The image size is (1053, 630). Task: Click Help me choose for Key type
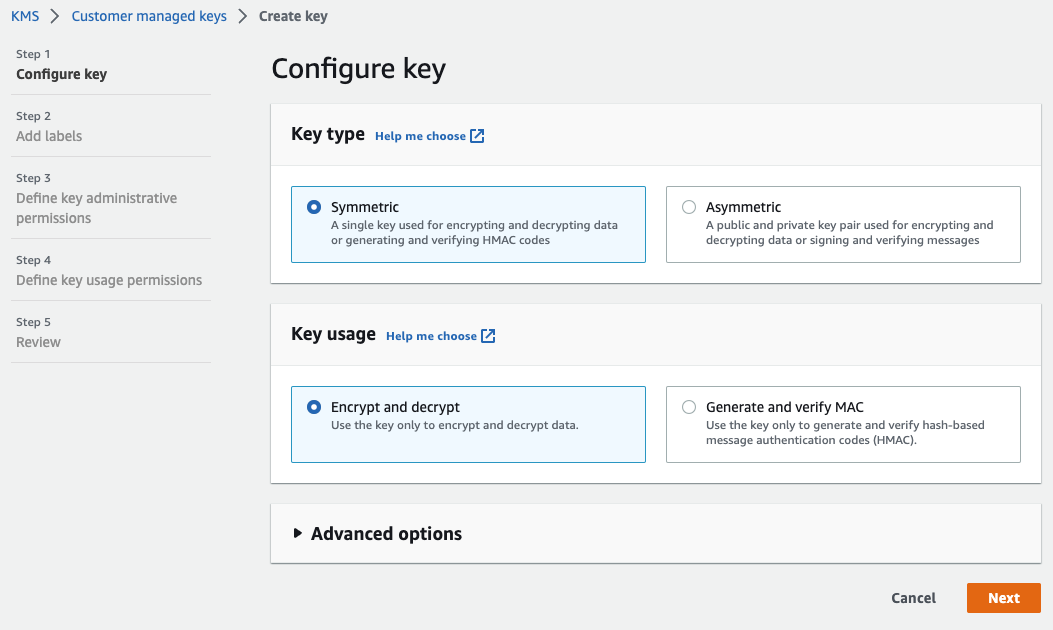(420, 136)
